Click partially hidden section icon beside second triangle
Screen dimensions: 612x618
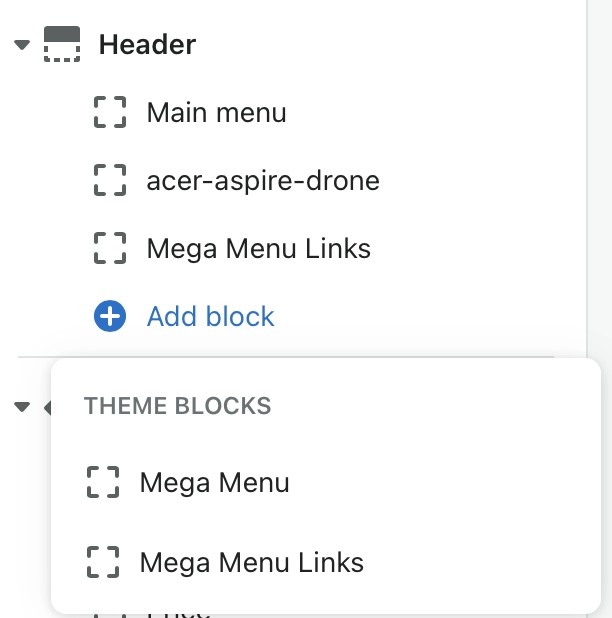tap(47, 406)
